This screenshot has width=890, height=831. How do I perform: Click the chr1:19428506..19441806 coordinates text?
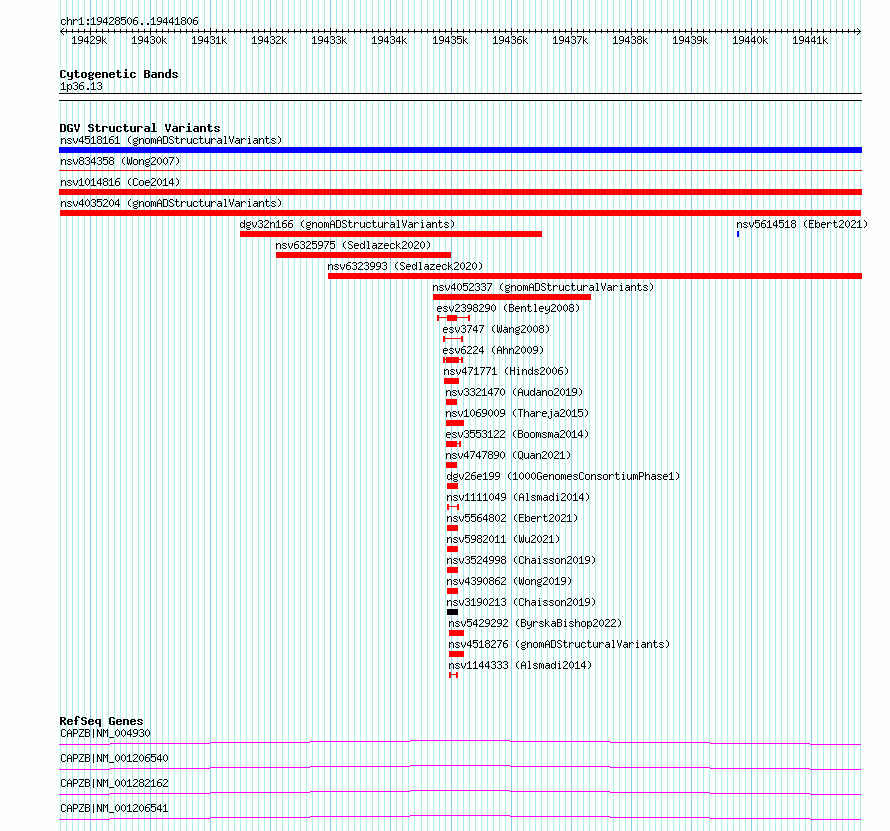[129, 22]
